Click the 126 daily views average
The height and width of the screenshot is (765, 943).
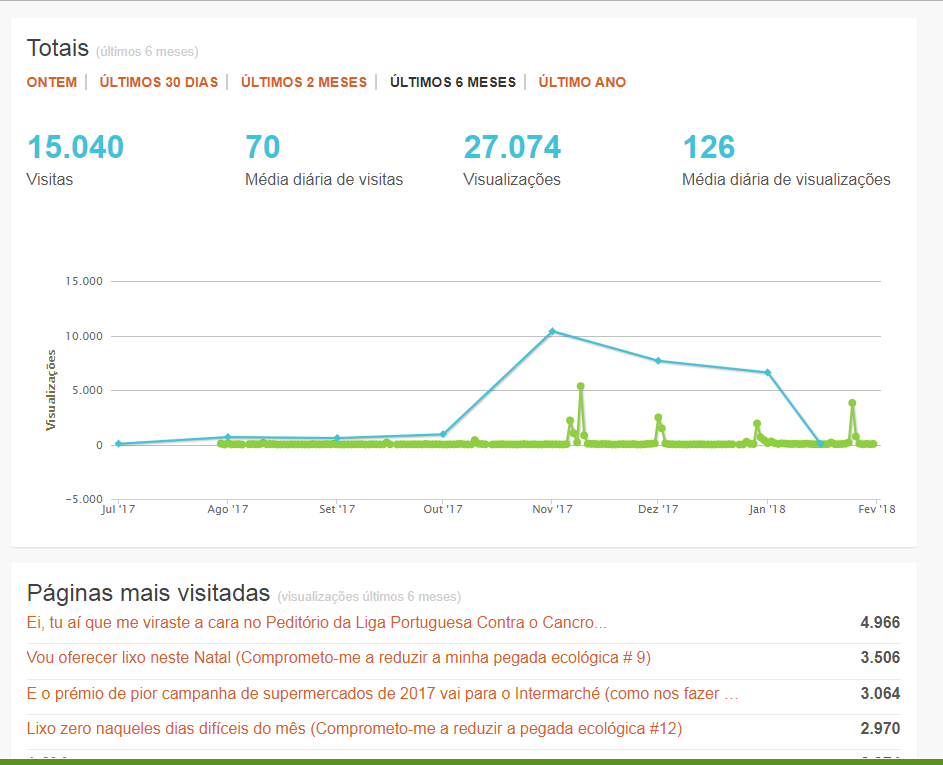tap(708, 146)
